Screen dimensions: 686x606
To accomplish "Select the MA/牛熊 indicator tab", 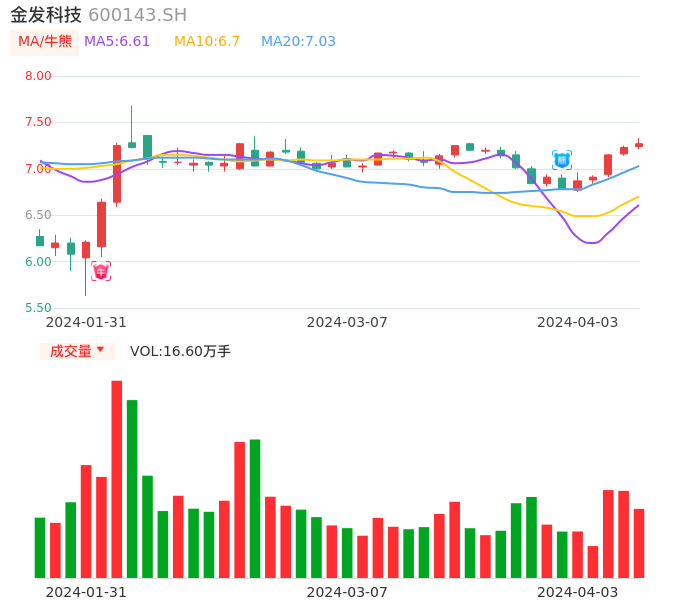I will pos(45,42).
